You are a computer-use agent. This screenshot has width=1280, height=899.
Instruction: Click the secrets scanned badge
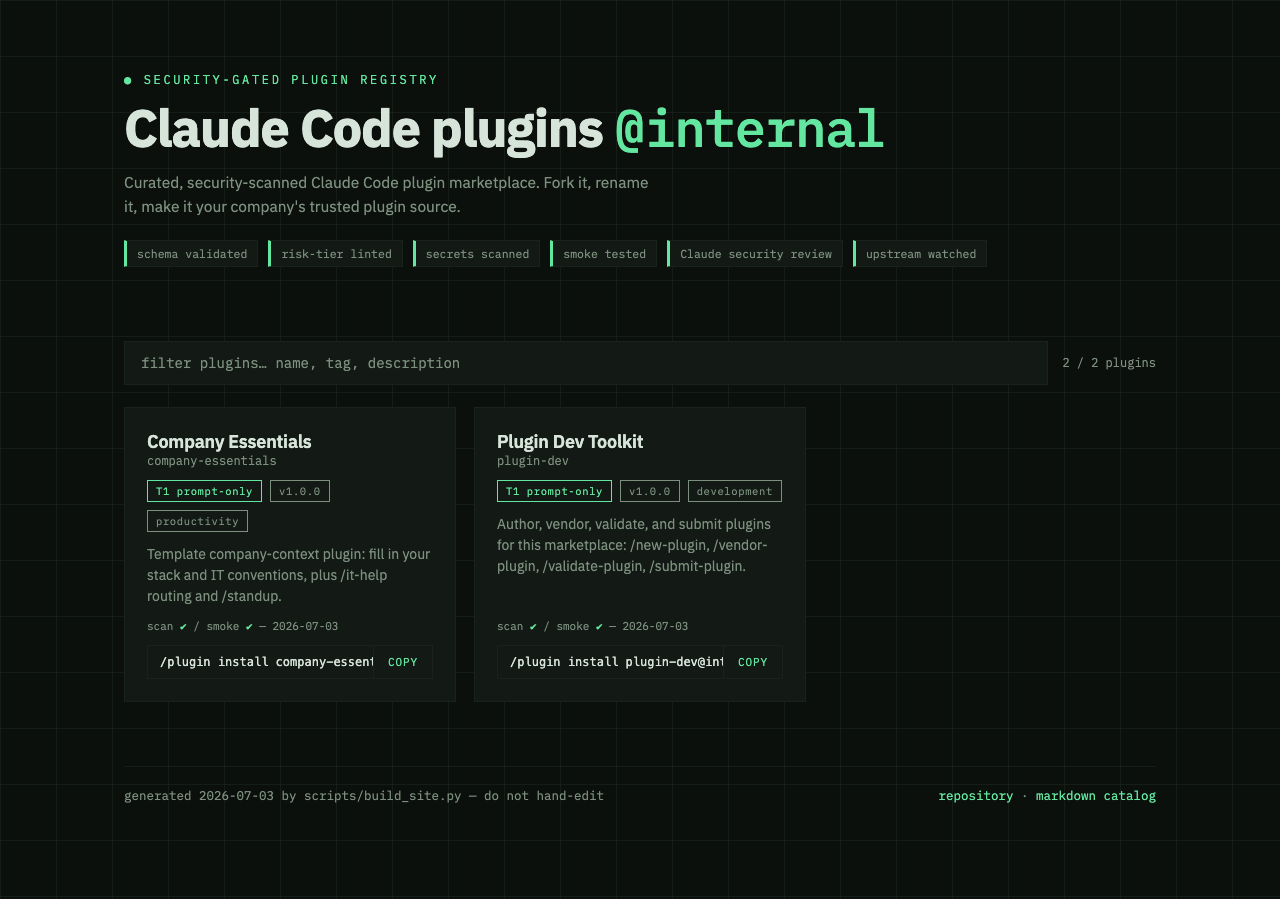476,254
